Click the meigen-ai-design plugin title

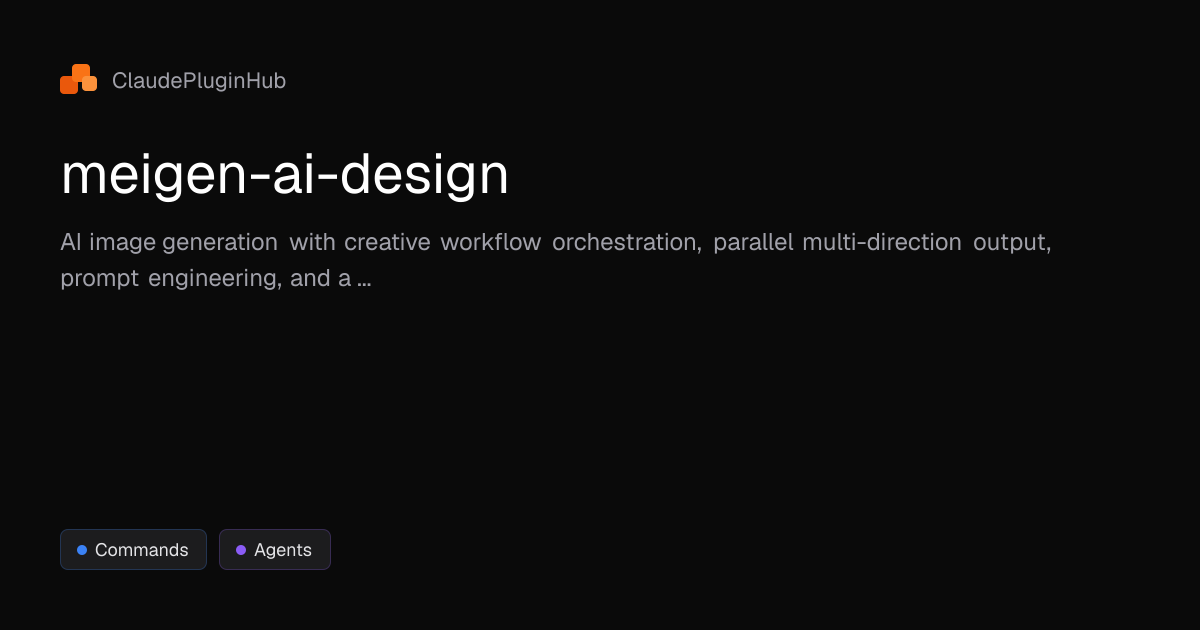(x=284, y=175)
